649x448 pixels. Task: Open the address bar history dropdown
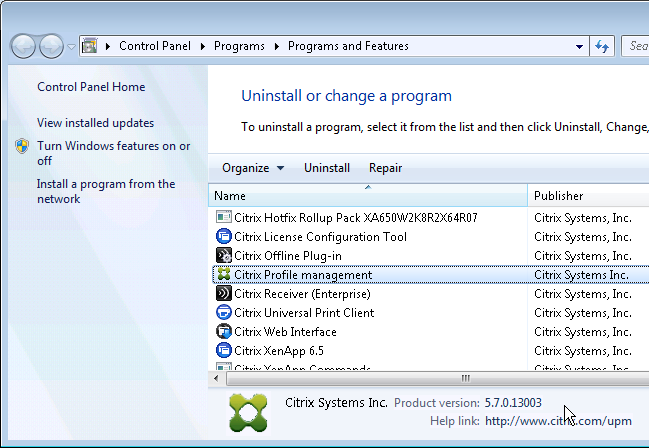point(579,46)
